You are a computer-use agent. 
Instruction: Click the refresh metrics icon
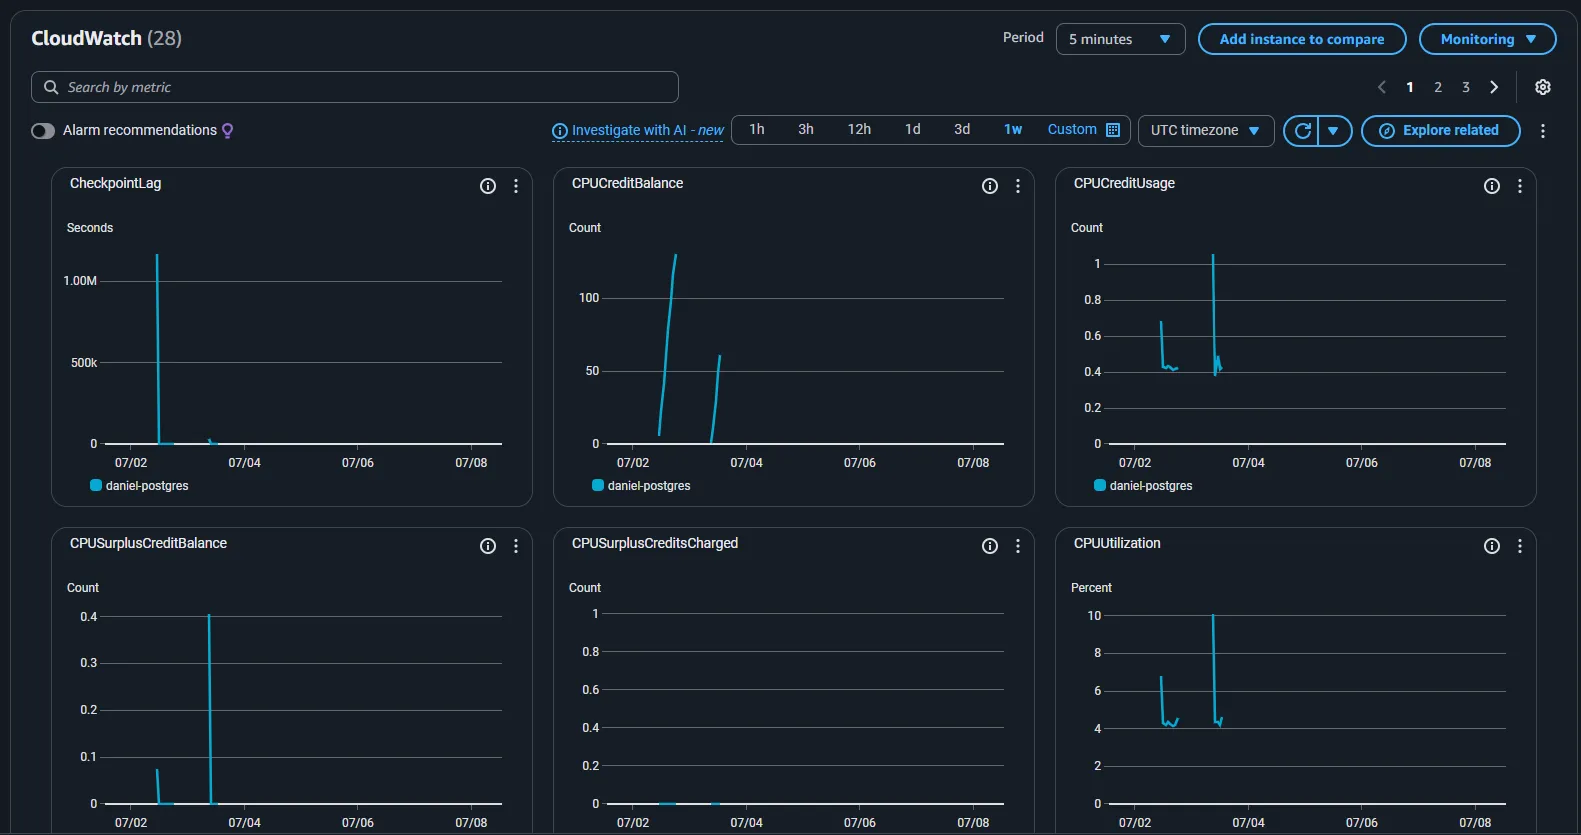click(x=1302, y=131)
